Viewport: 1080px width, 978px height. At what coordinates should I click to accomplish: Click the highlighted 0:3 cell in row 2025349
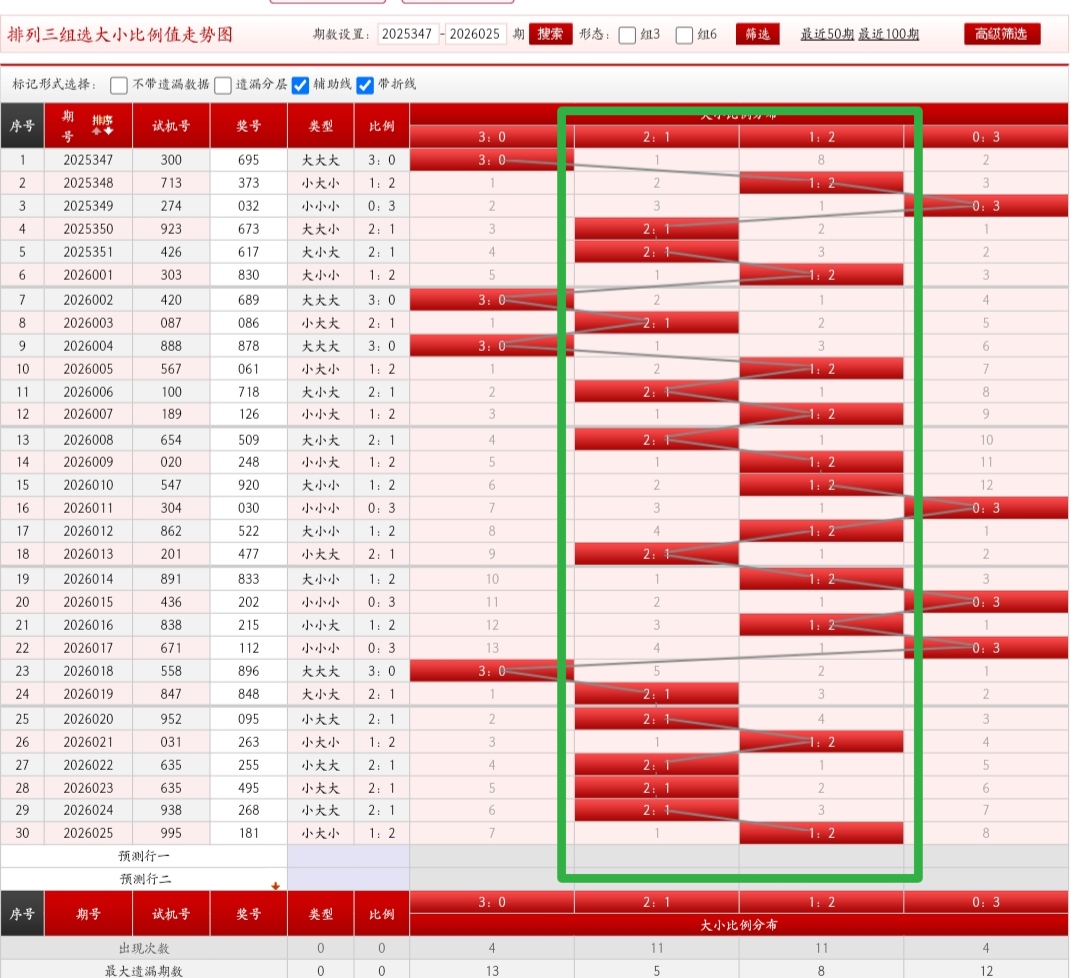pos(986,206)
